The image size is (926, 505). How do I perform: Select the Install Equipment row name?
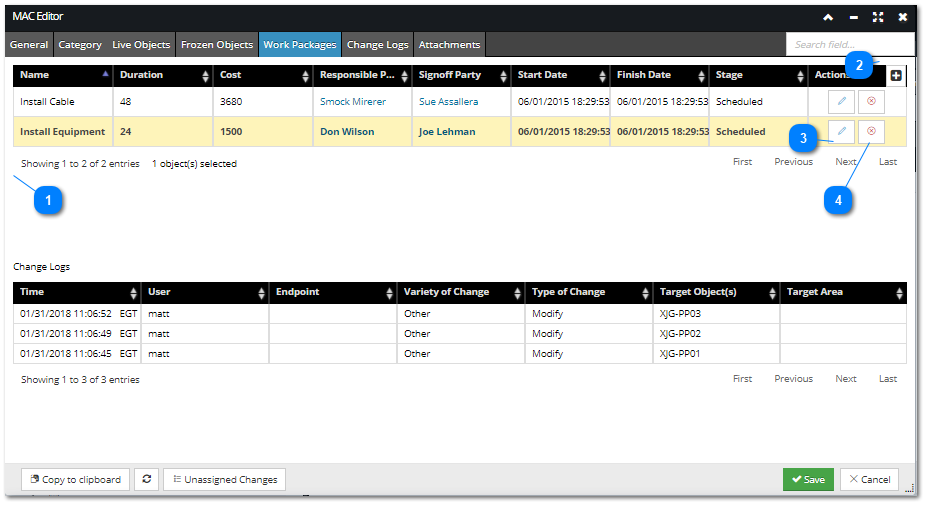(x=63, y=132)
